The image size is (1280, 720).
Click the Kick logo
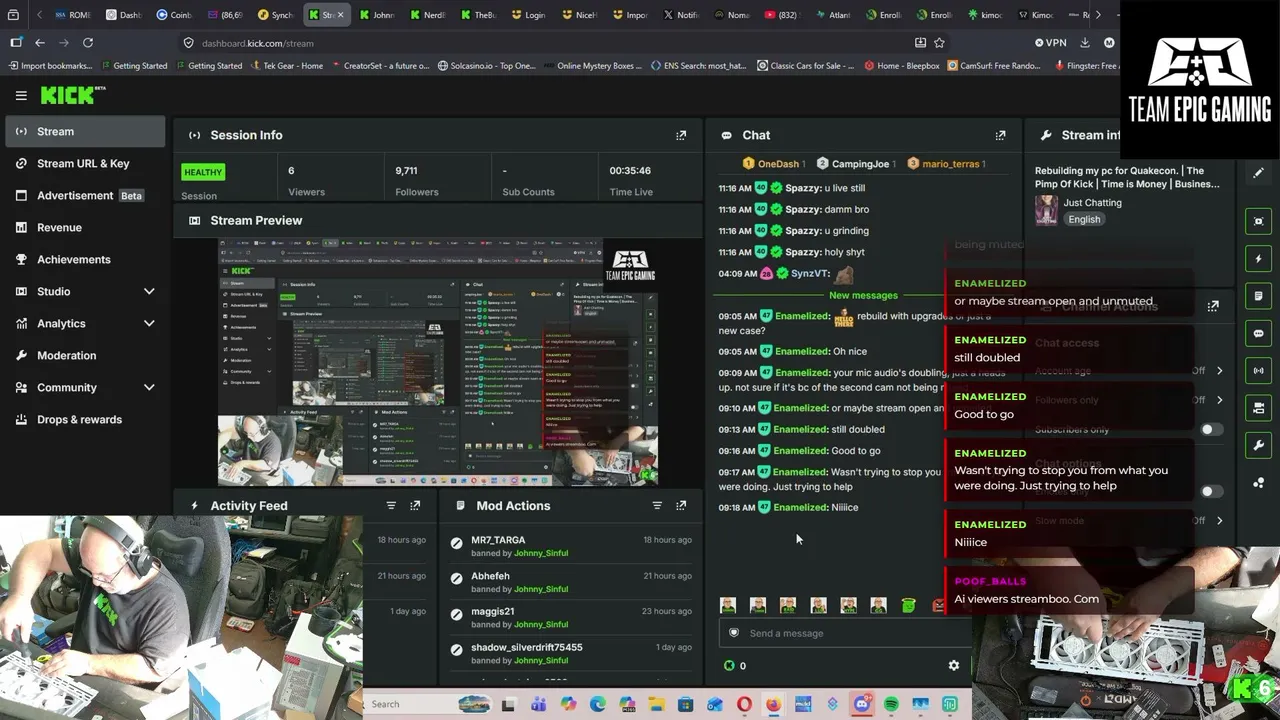[72, 95]
